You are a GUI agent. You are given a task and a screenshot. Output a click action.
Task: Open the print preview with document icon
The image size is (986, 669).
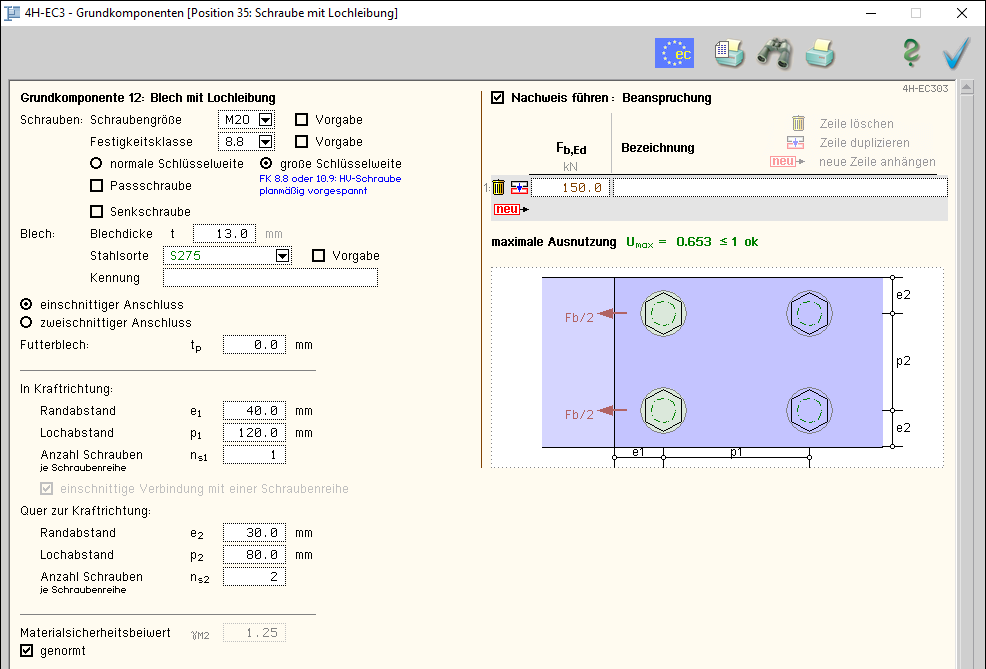(x=729, y=53)
